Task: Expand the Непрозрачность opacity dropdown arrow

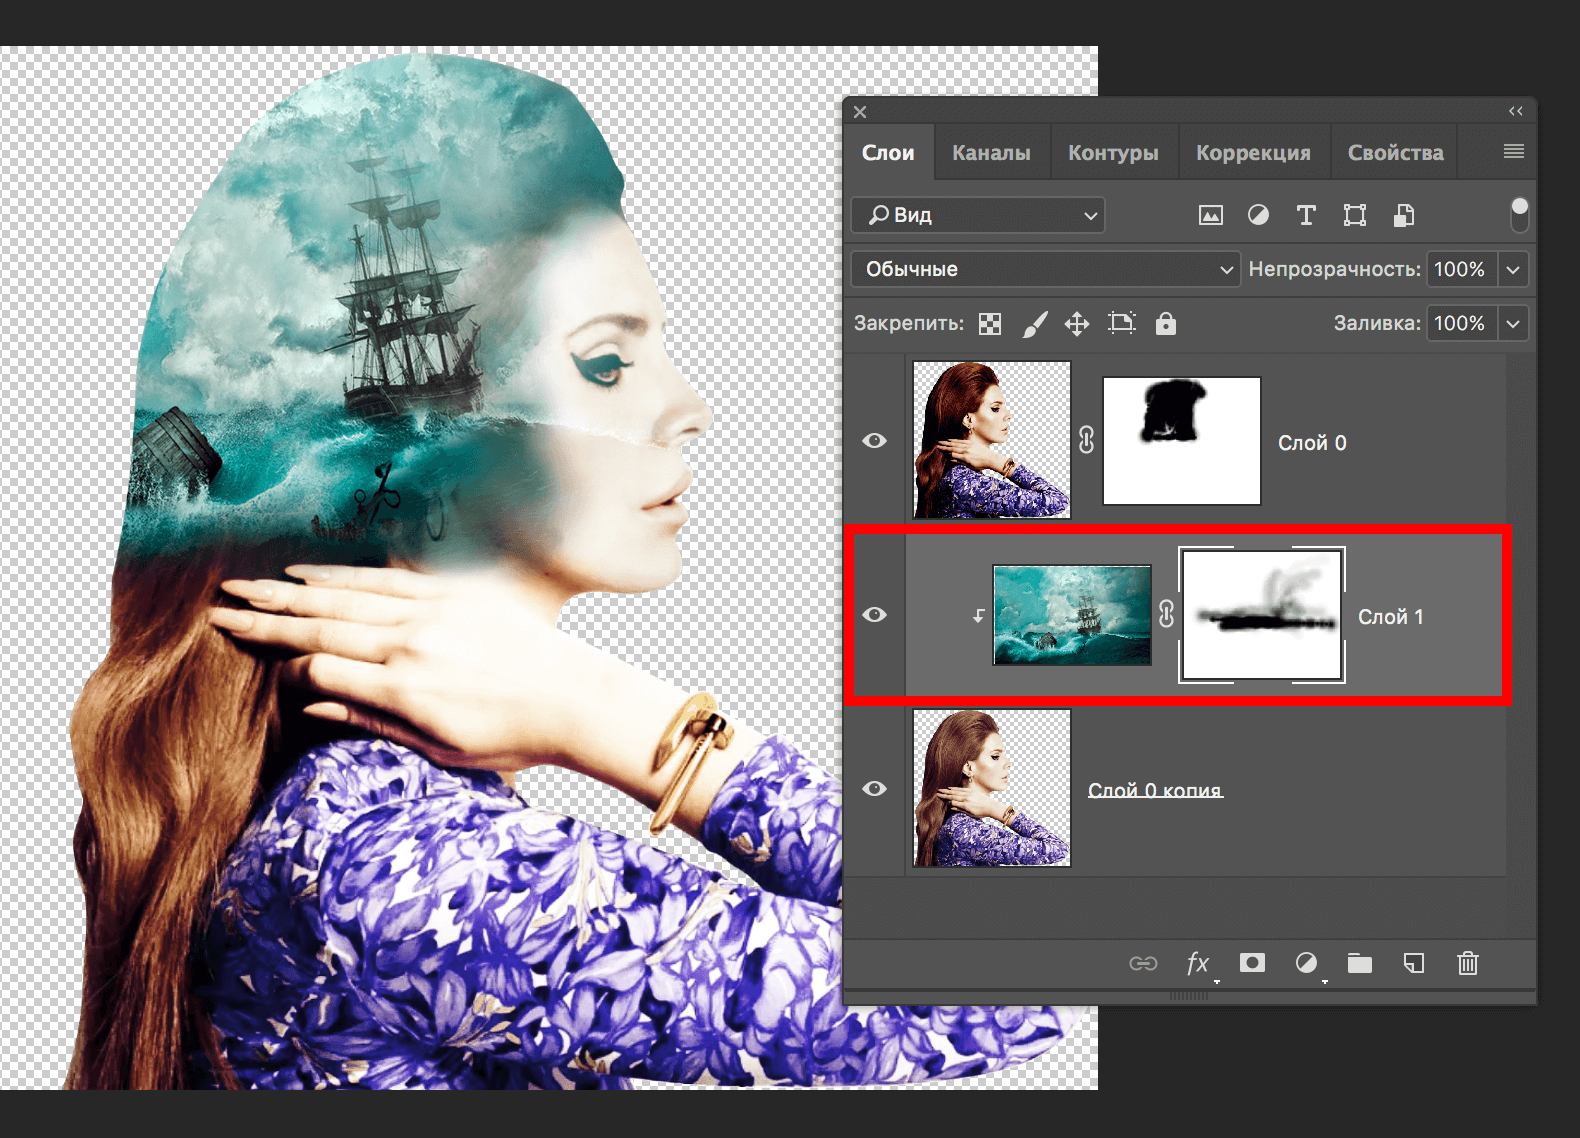Action: 1513,269
